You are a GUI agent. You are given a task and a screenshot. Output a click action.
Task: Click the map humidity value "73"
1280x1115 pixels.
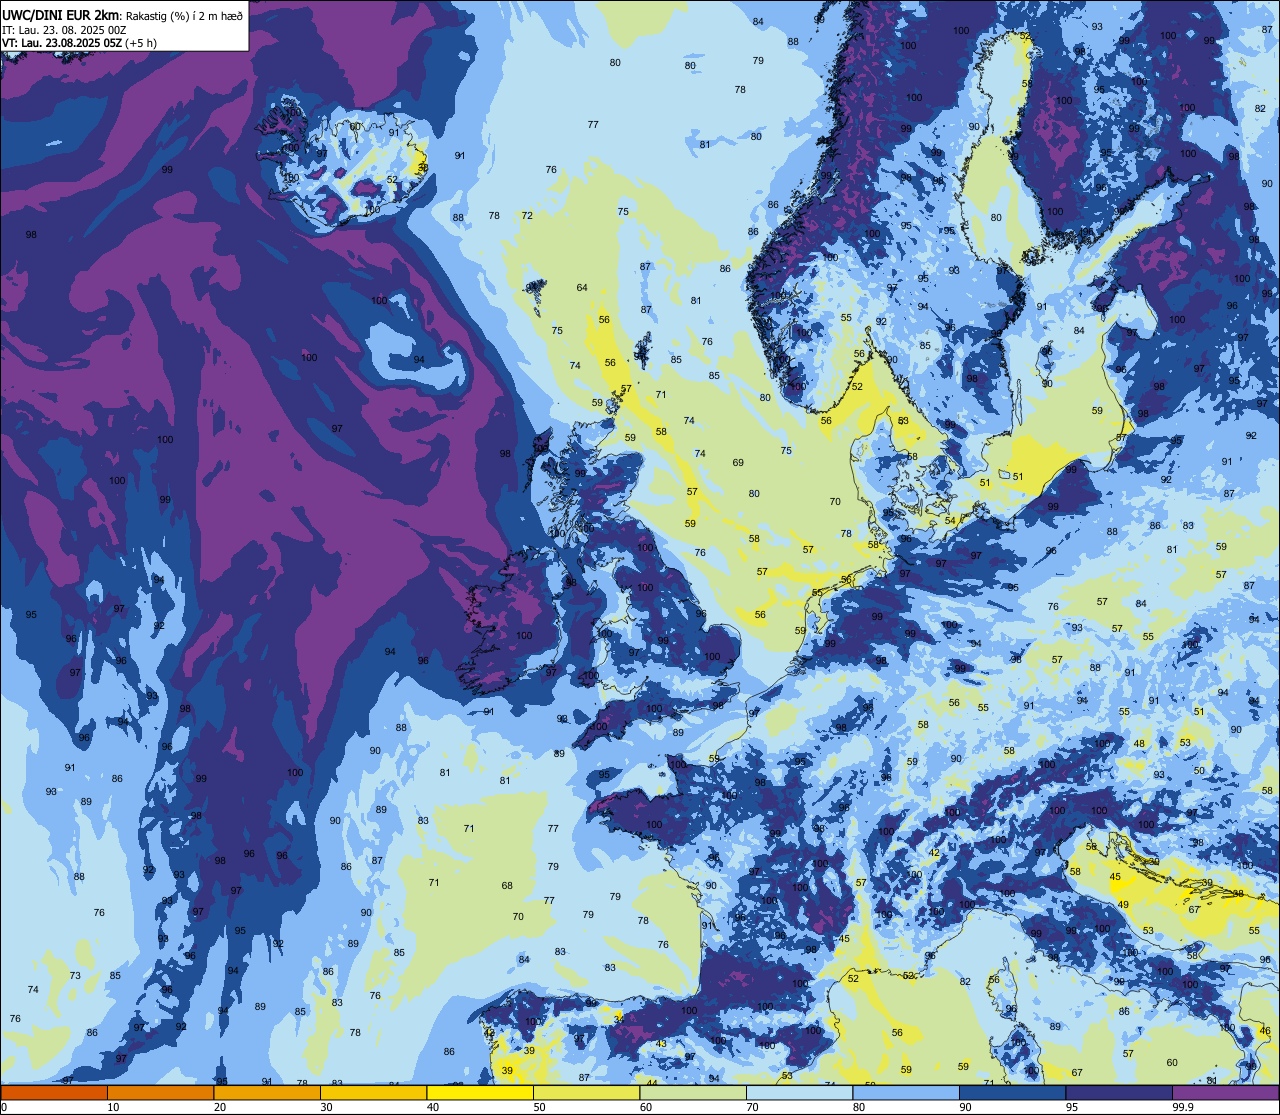(75, 976)
